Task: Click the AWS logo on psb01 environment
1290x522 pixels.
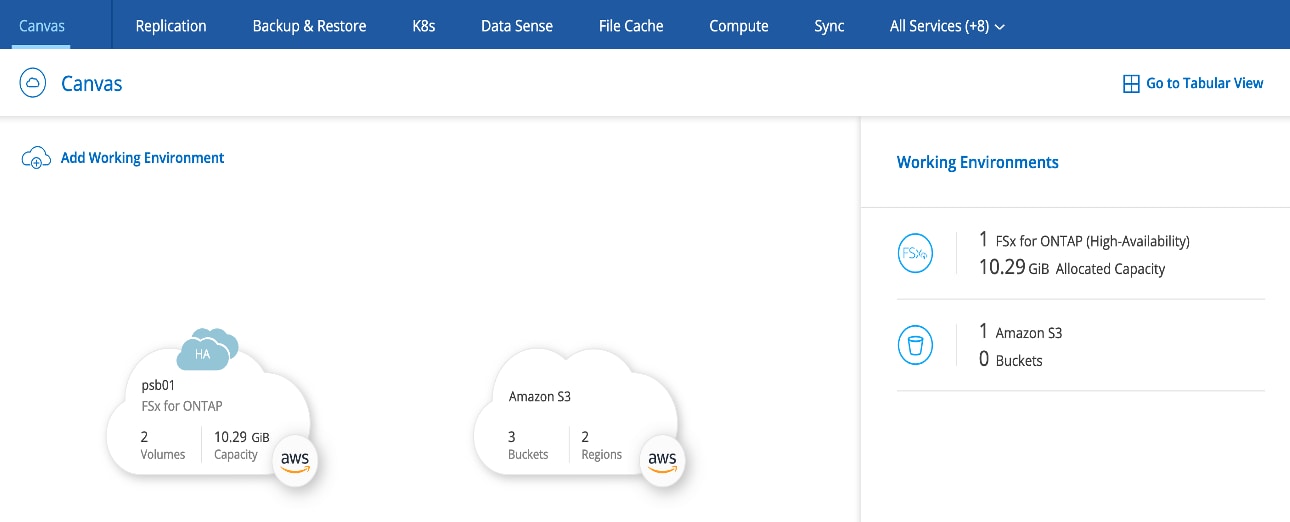Action: (294, 460)
